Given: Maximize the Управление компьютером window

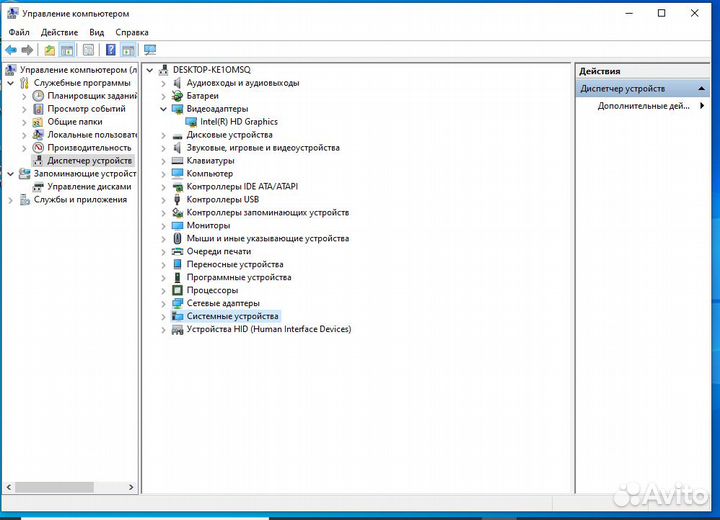Looking at the screenshot, I should click(x=661, y=13).
